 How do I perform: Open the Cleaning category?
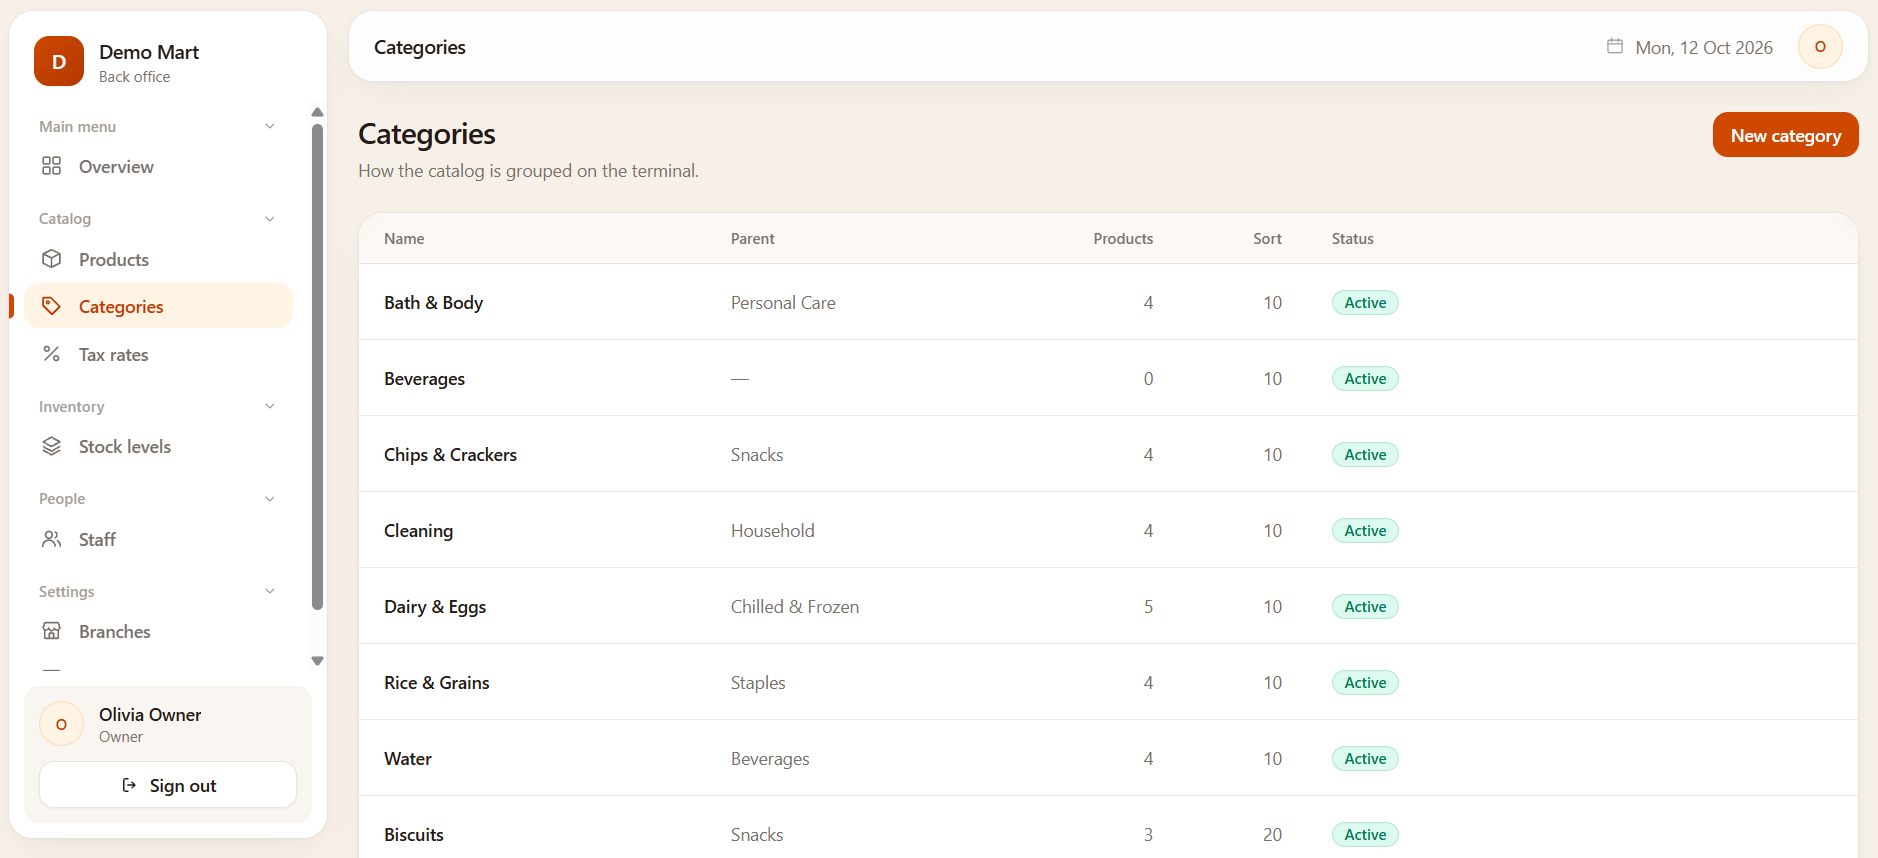pyautogui.click(x=418, y=530)
